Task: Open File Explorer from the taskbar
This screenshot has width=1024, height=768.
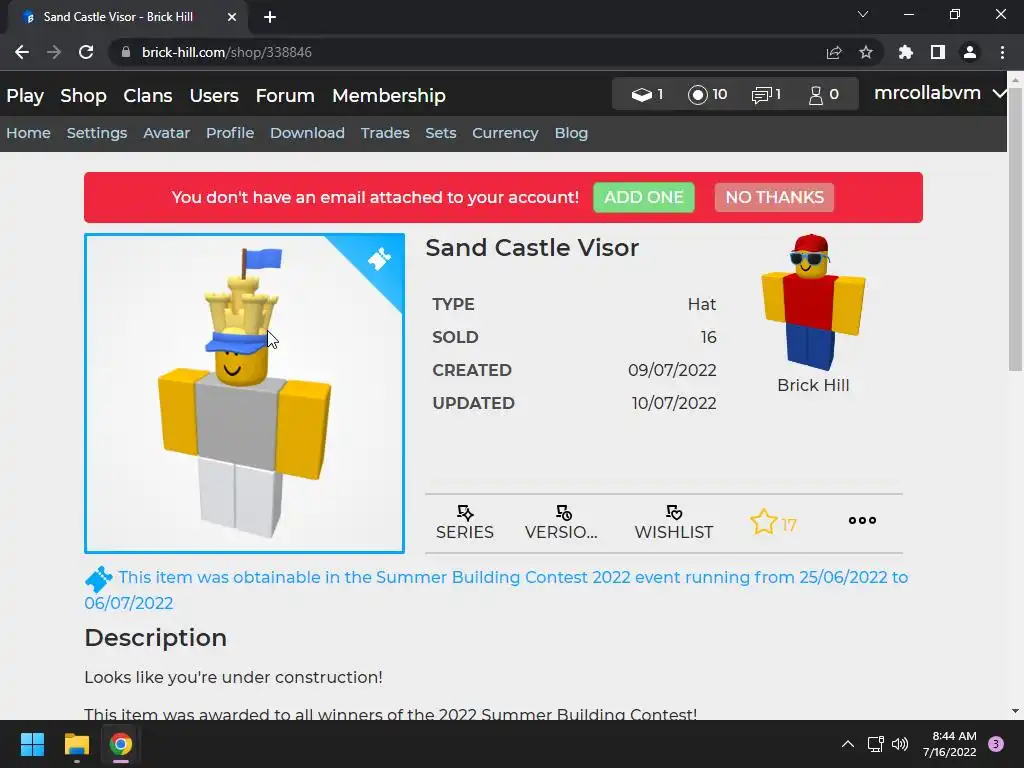Action: (76, 744)
